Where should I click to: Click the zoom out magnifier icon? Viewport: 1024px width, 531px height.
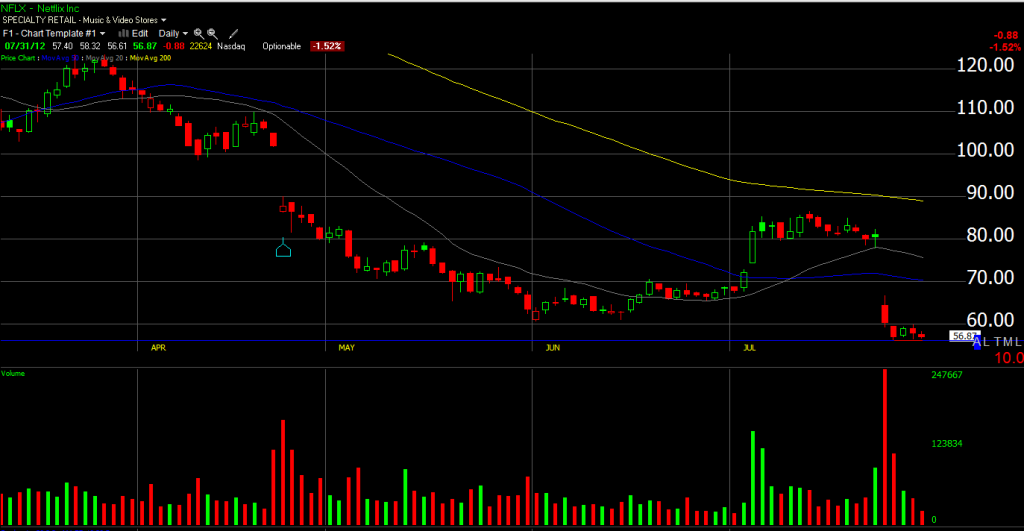point(212,33)
